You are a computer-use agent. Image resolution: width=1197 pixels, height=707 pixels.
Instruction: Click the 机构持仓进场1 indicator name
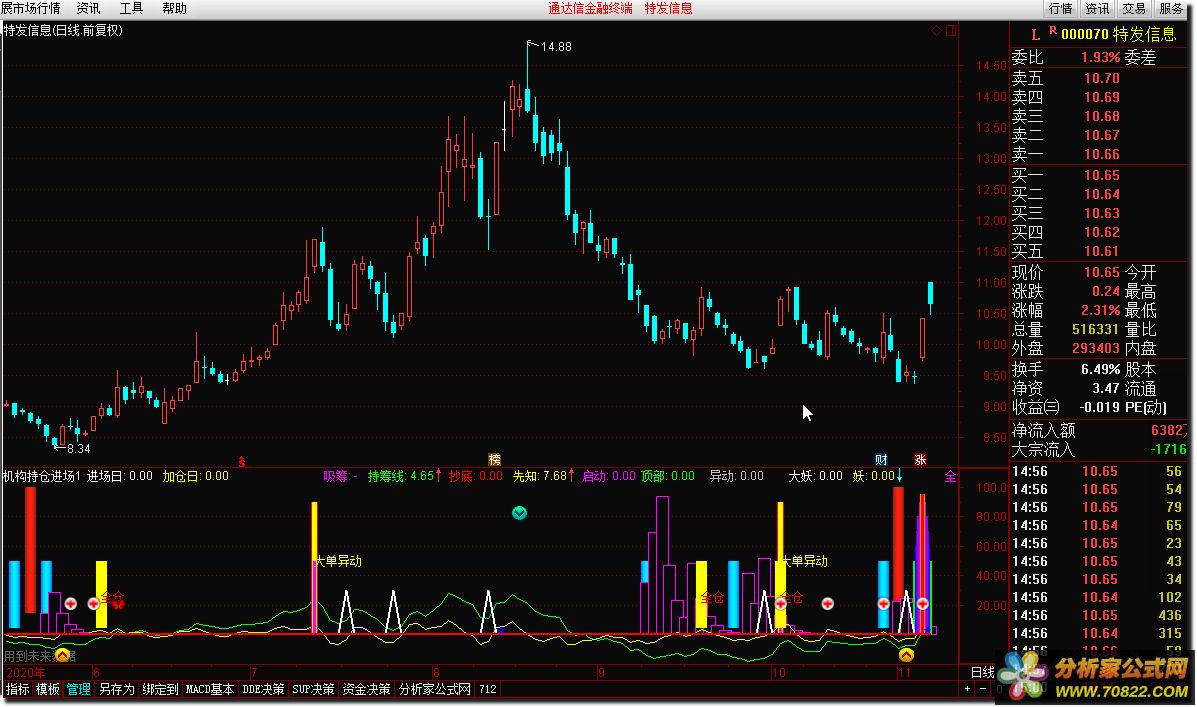(41, 476)
